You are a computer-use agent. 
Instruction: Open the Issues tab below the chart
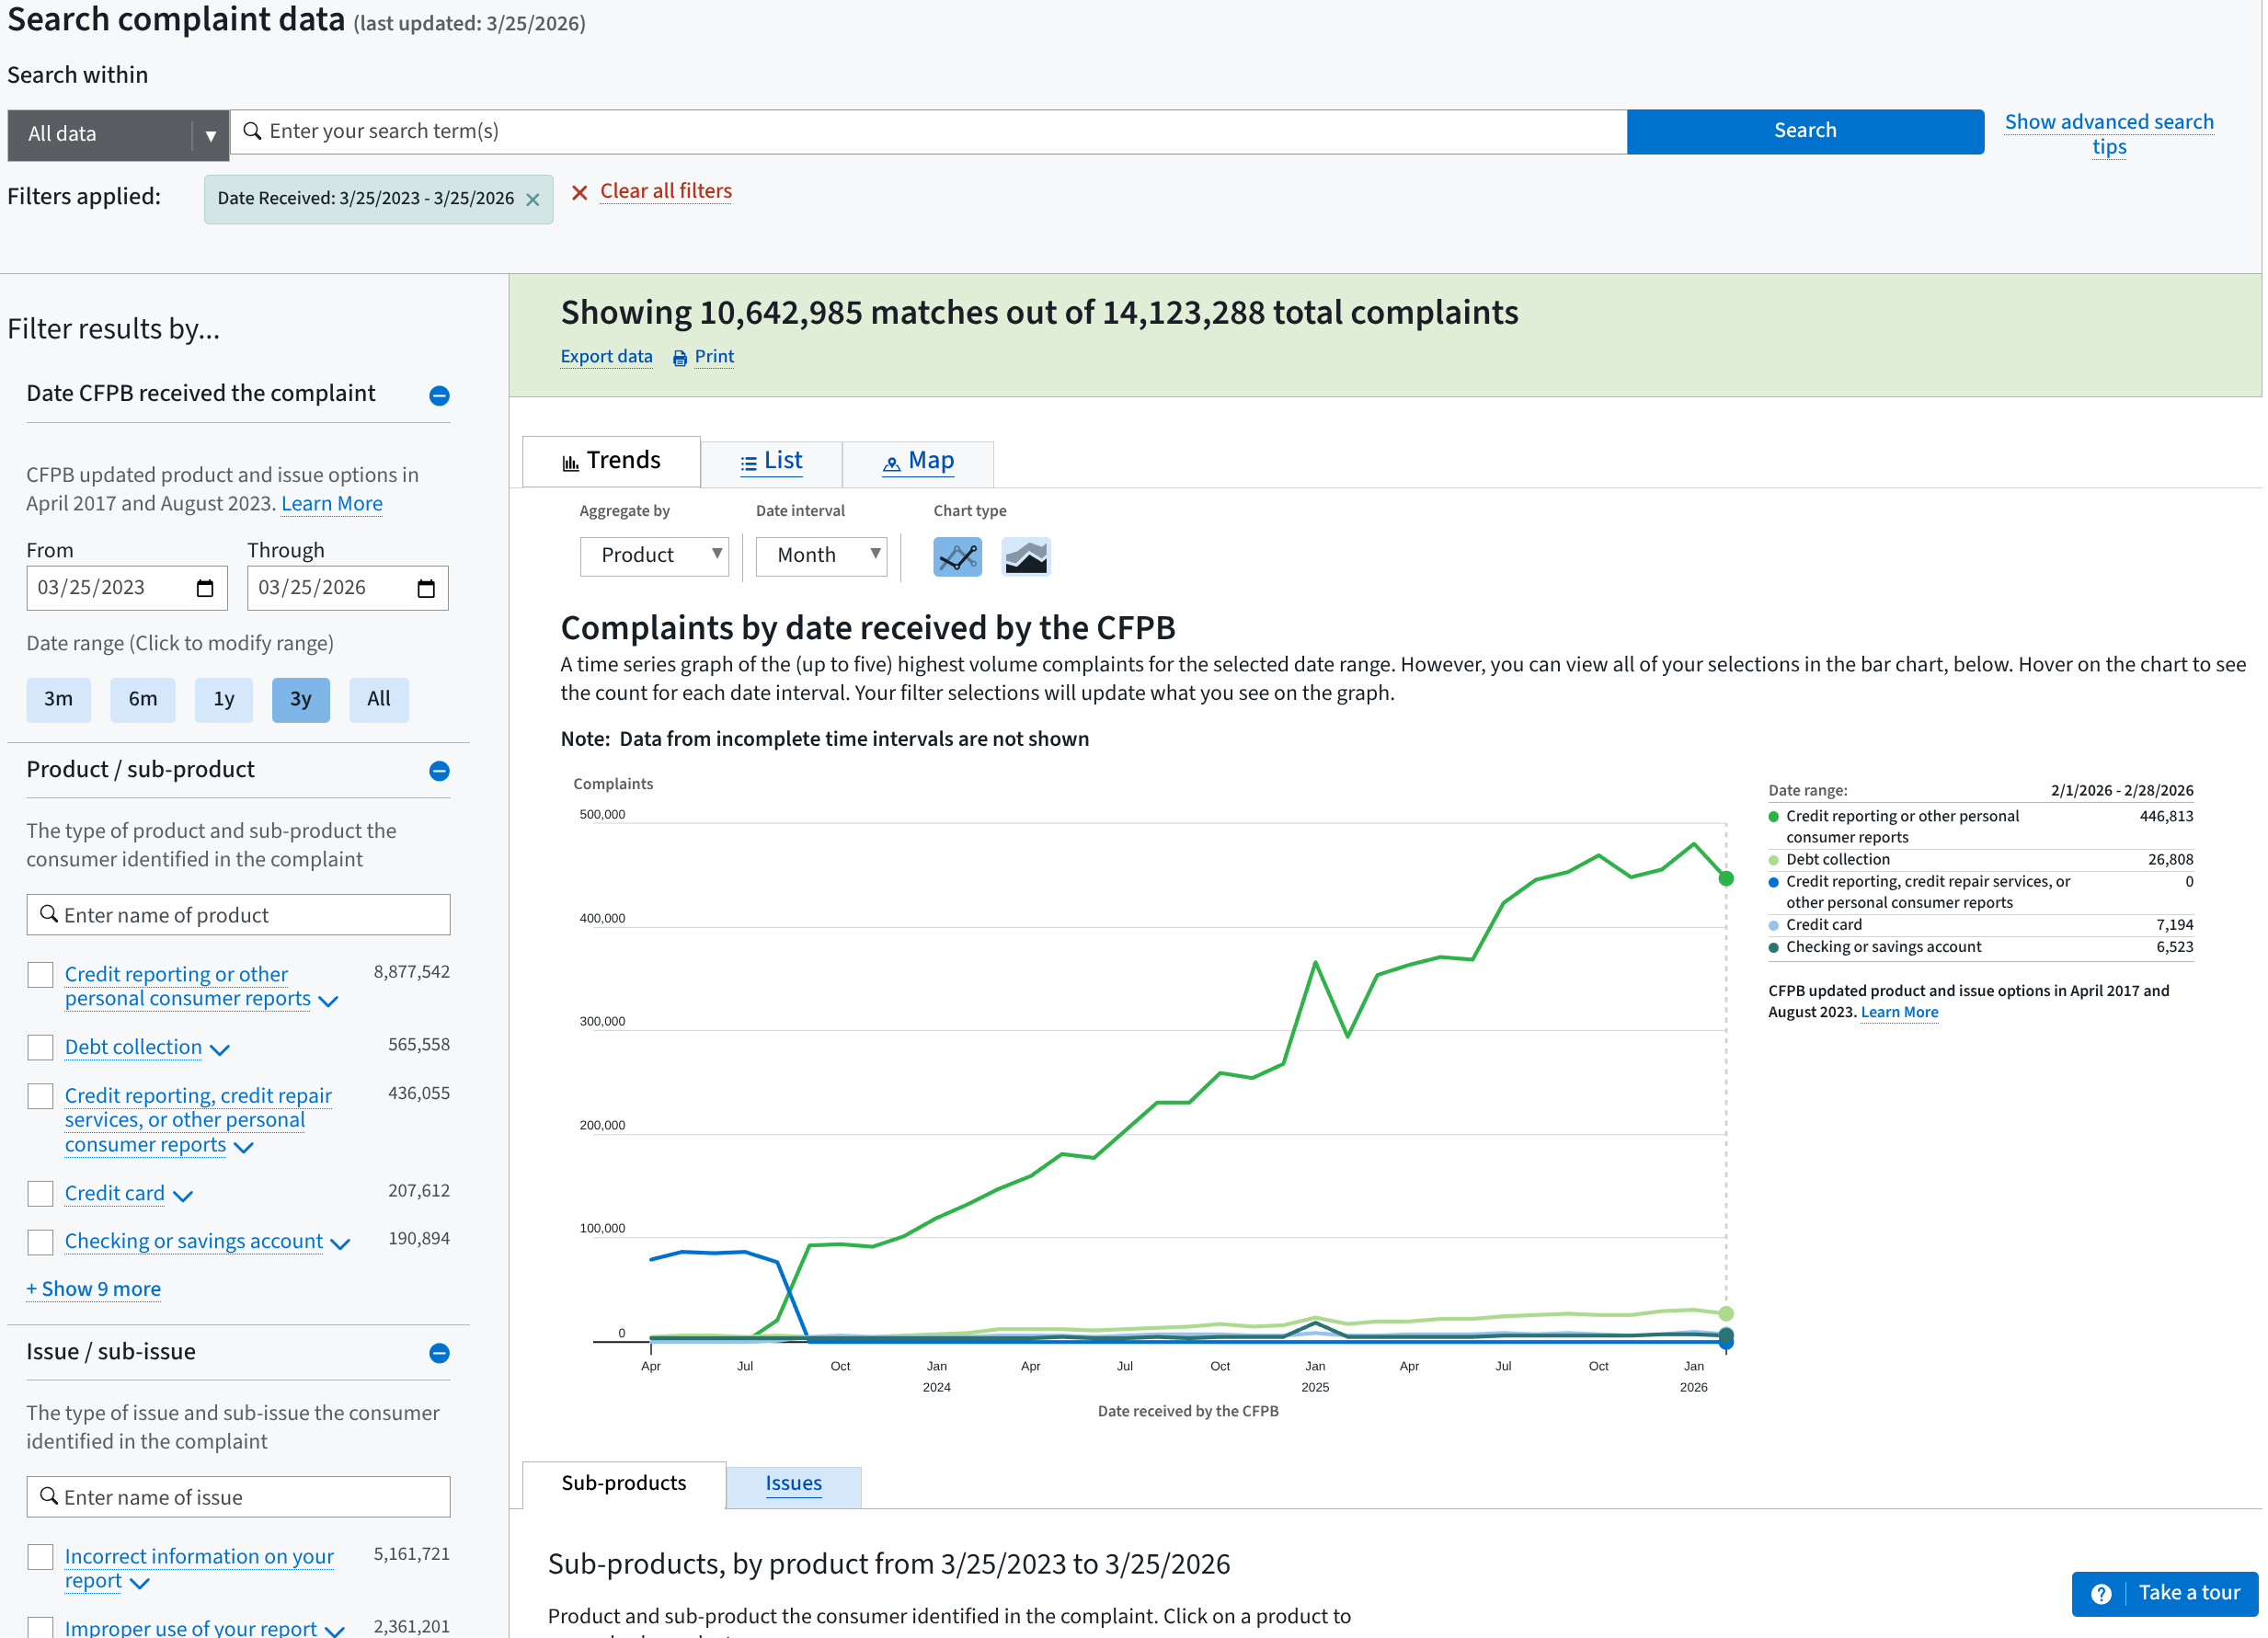793,1484
